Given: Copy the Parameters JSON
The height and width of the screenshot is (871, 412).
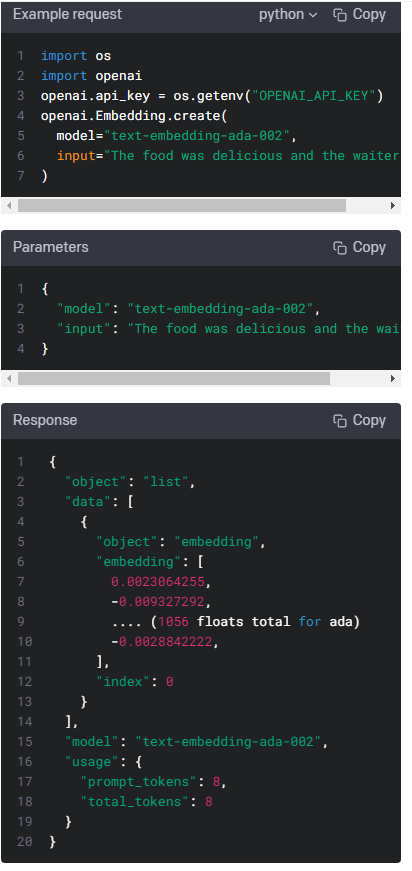Looking at the screenshot, I should pyautogui.click(x=360, y=247).
